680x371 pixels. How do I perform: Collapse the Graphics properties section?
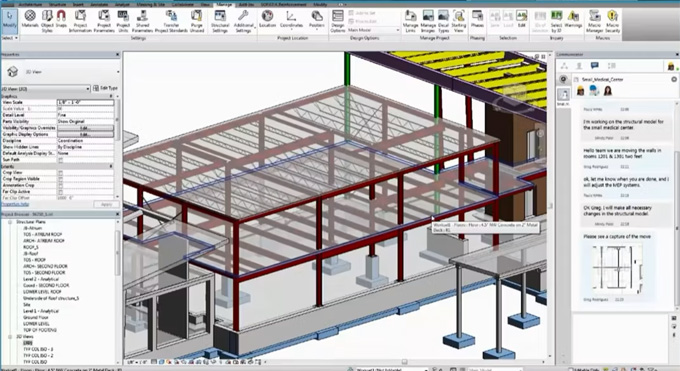[x=111, y=96]
